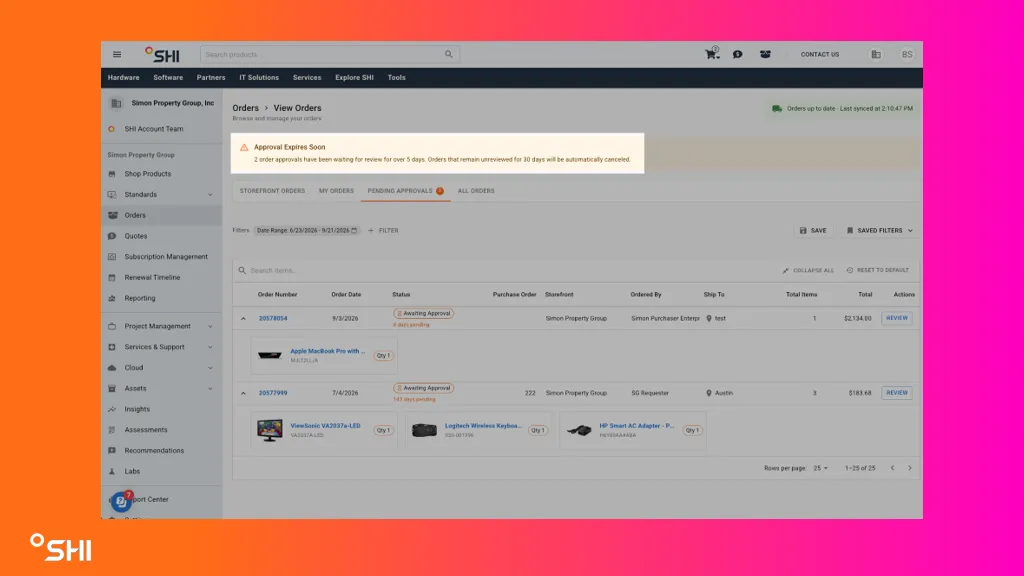Expand the Assets sidebar section
The height and width of the screenshot is (576, 1024).
pos(210,389)
